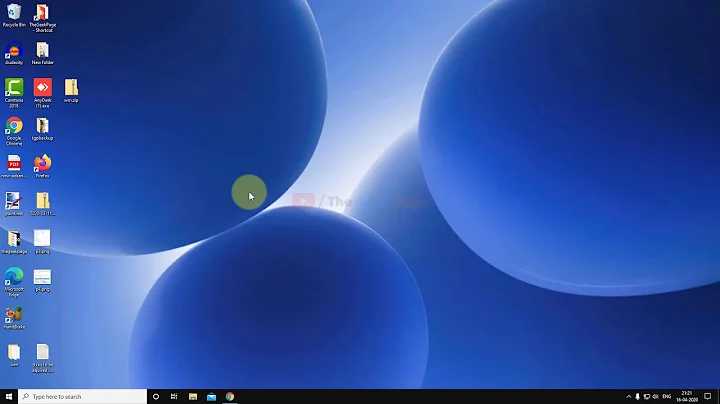720x404 pixels.
Task: Open Task View from the taskbar
Action: click(x=174, y=397)
